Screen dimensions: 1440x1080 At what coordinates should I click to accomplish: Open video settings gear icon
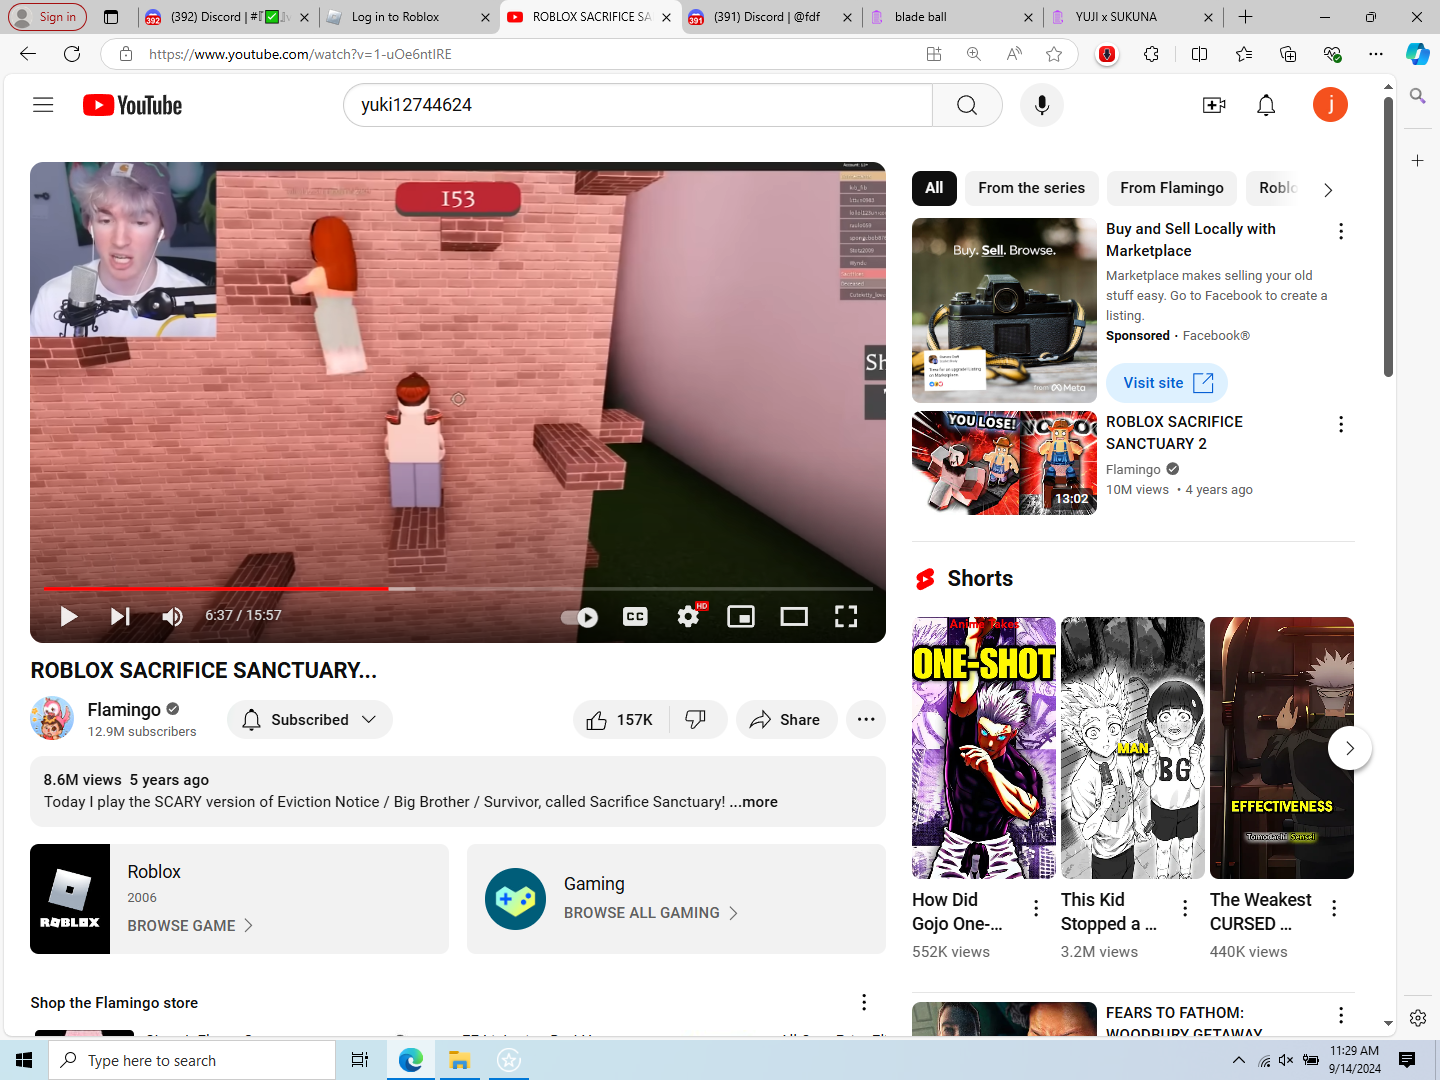click(688, 616)
